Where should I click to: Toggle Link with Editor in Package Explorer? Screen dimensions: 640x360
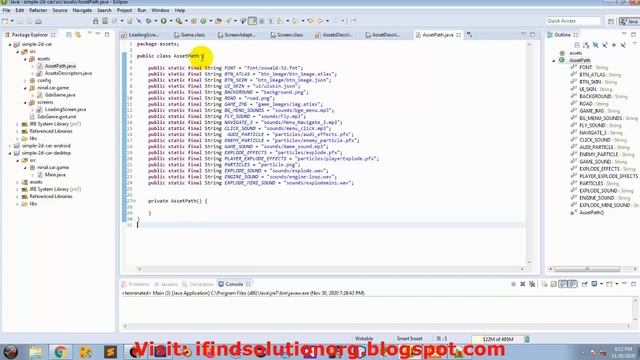pos(78,35)
